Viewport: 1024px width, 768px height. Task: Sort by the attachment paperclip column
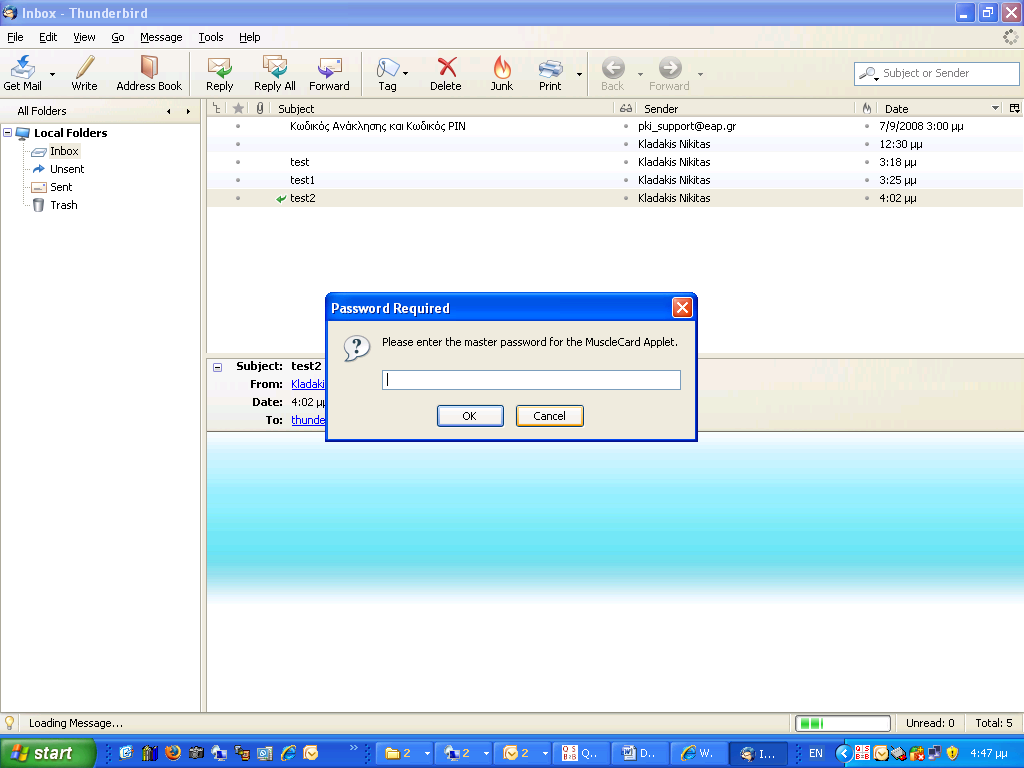260,108
